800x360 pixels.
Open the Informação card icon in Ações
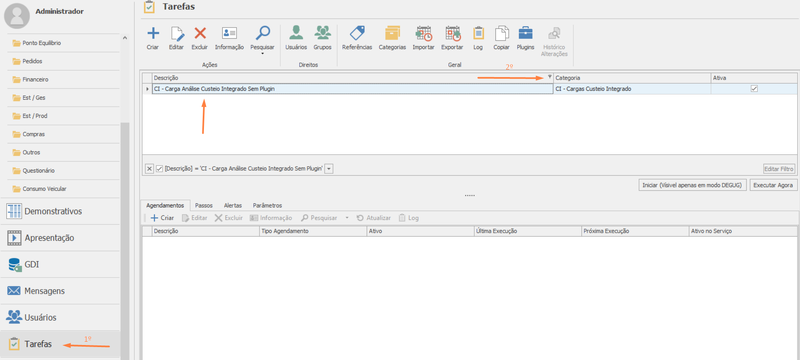[x=229, y=34]
